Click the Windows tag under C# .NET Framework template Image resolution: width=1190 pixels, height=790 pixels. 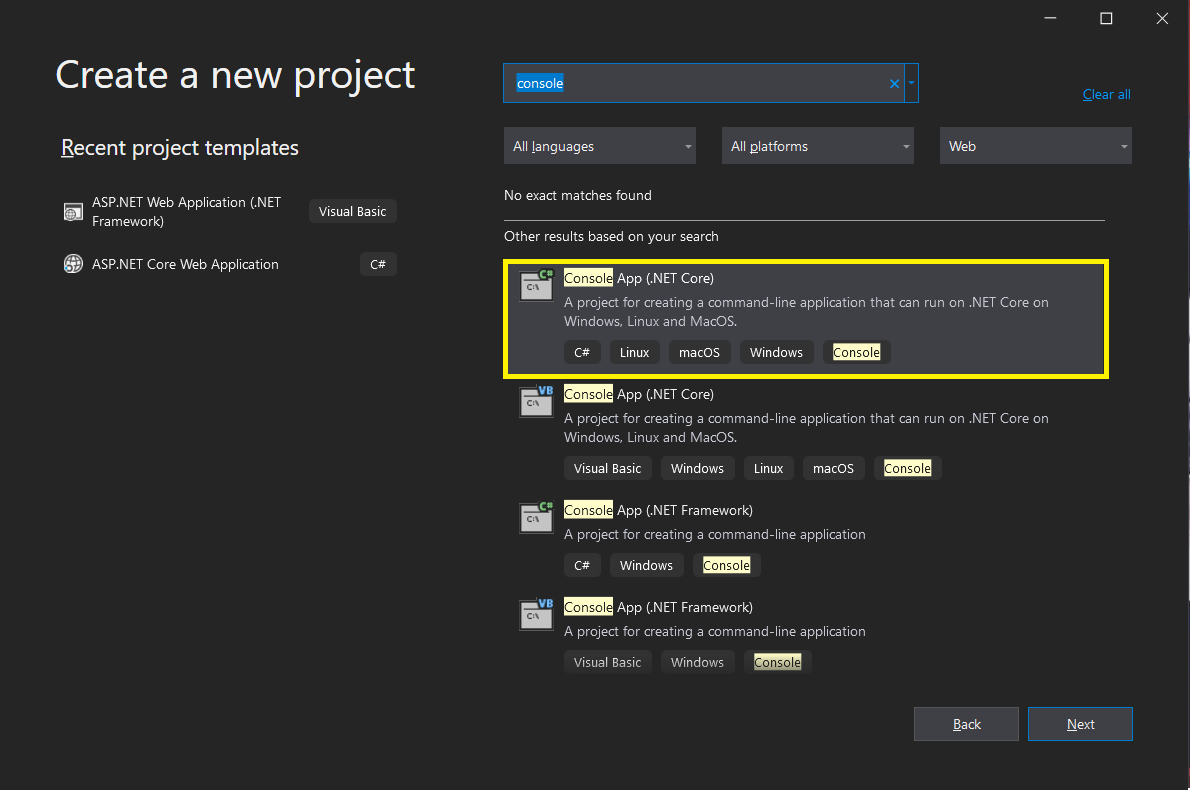647,565
